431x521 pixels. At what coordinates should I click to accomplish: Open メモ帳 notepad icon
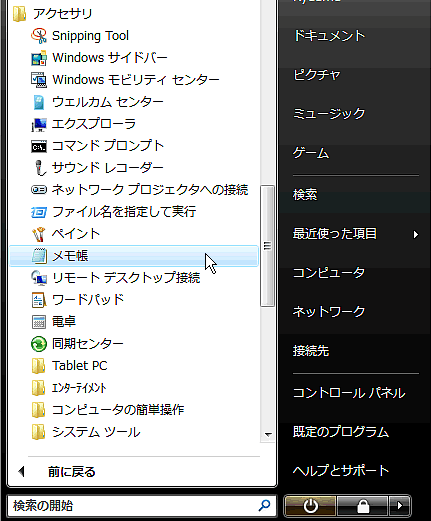pos(39,256)
